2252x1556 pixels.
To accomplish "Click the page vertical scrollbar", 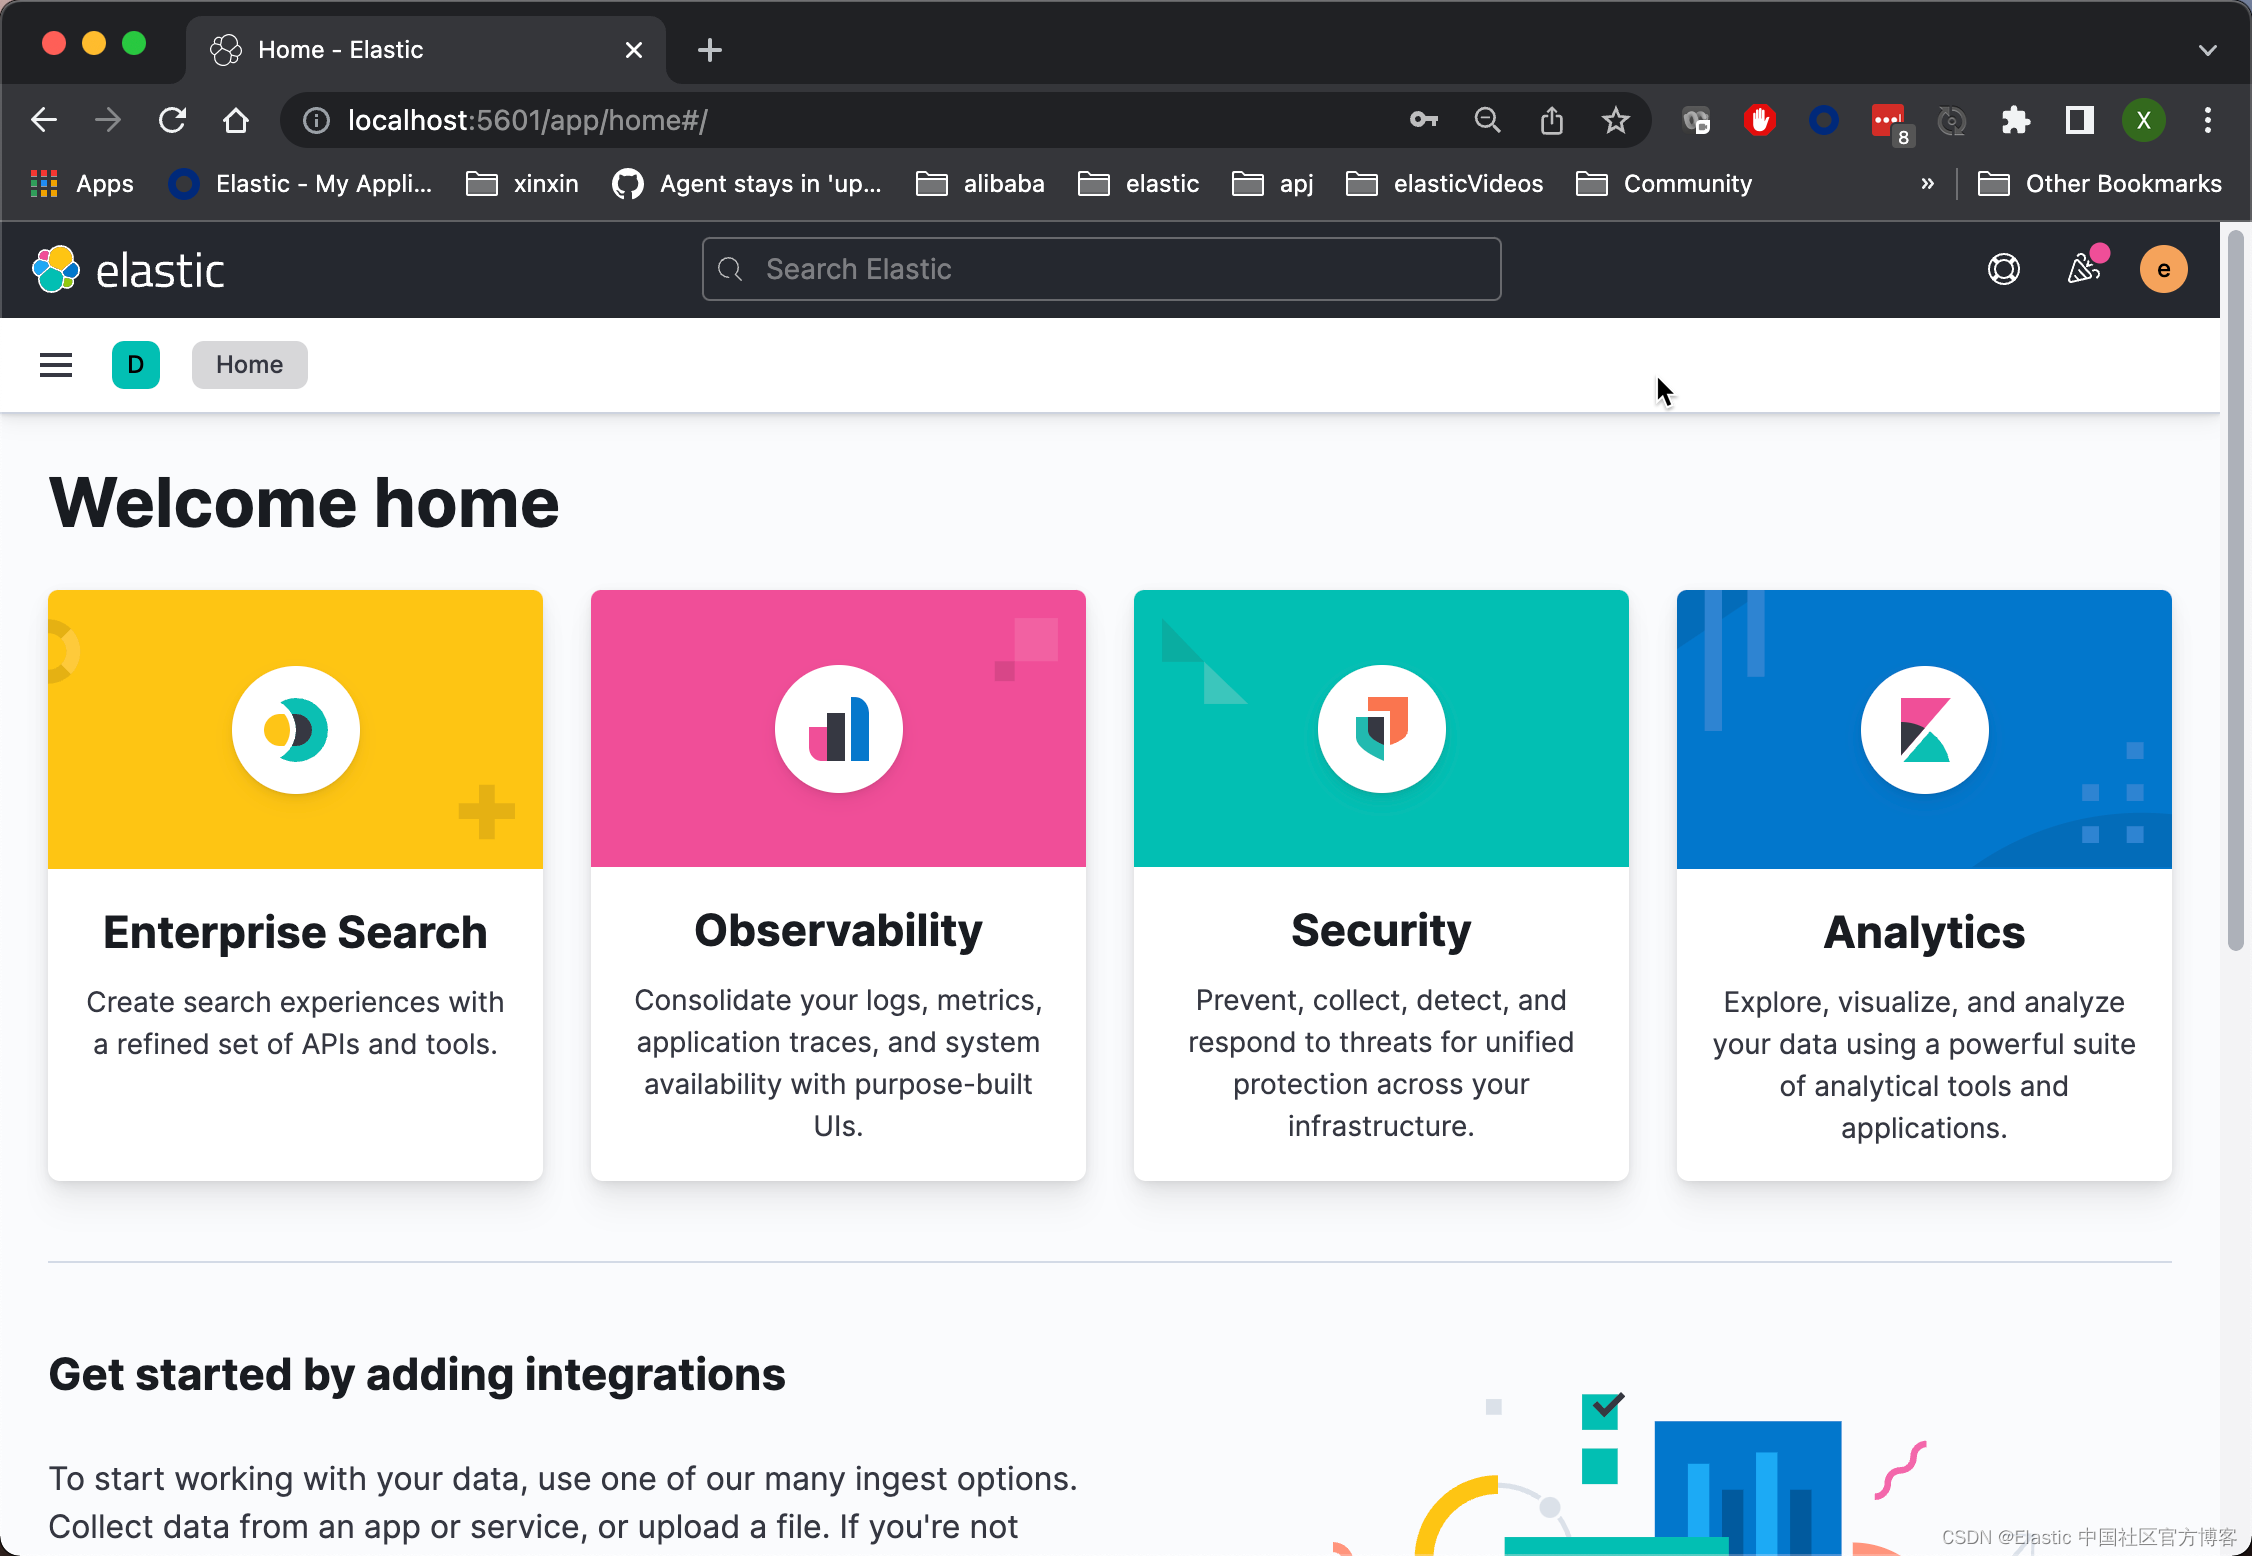I will 2235,590.
